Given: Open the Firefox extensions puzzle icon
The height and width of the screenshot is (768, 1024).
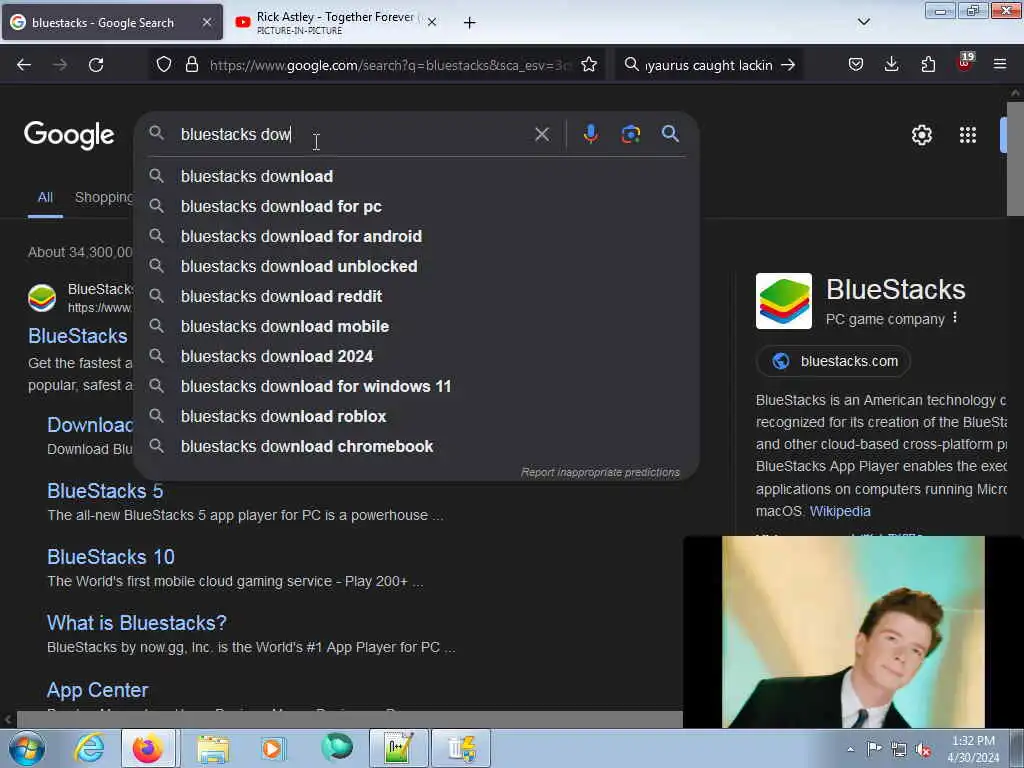Looking at the screenshot, I should [928, 65].
